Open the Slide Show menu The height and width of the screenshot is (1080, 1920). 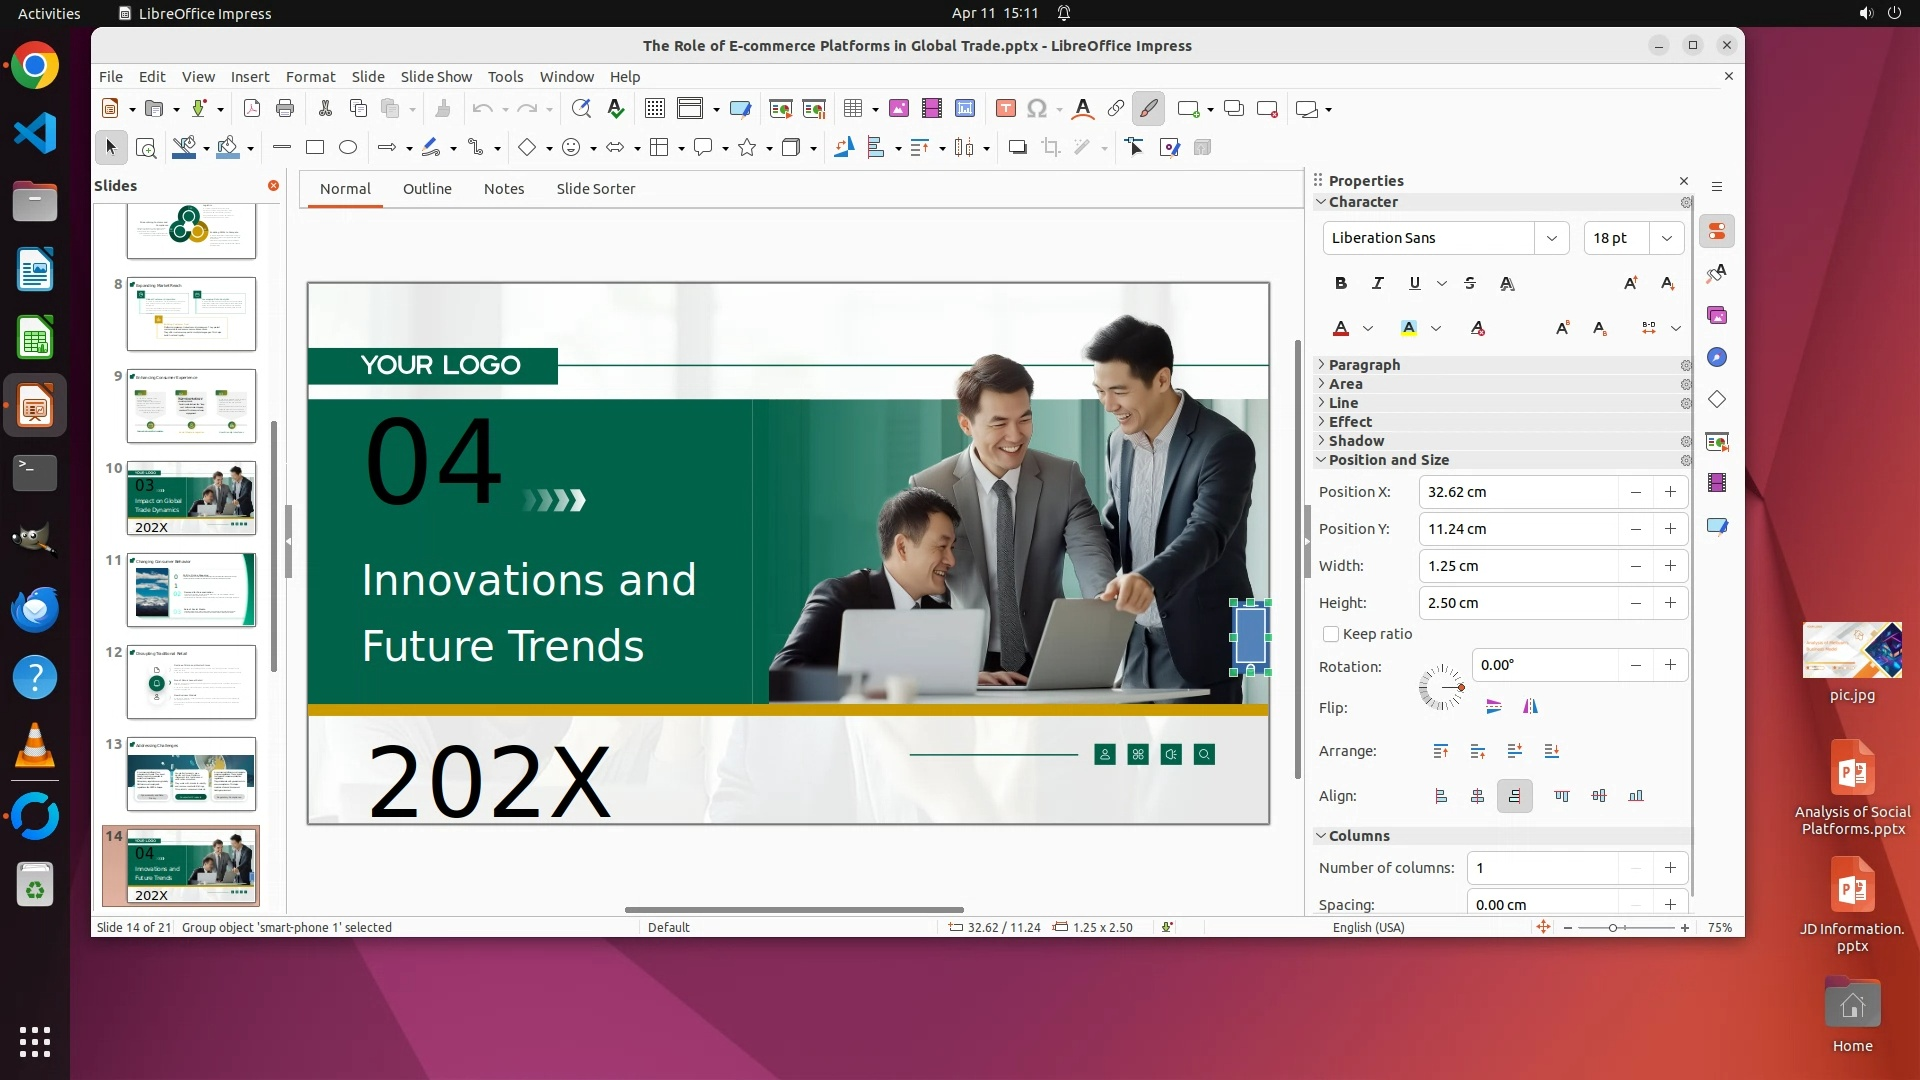tap(436, 77)
